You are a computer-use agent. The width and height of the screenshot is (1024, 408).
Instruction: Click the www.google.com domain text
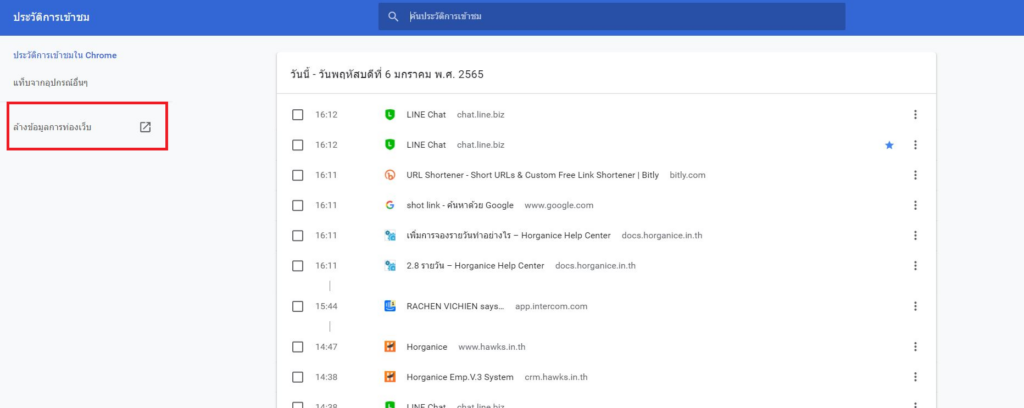(x=559, y=206)
